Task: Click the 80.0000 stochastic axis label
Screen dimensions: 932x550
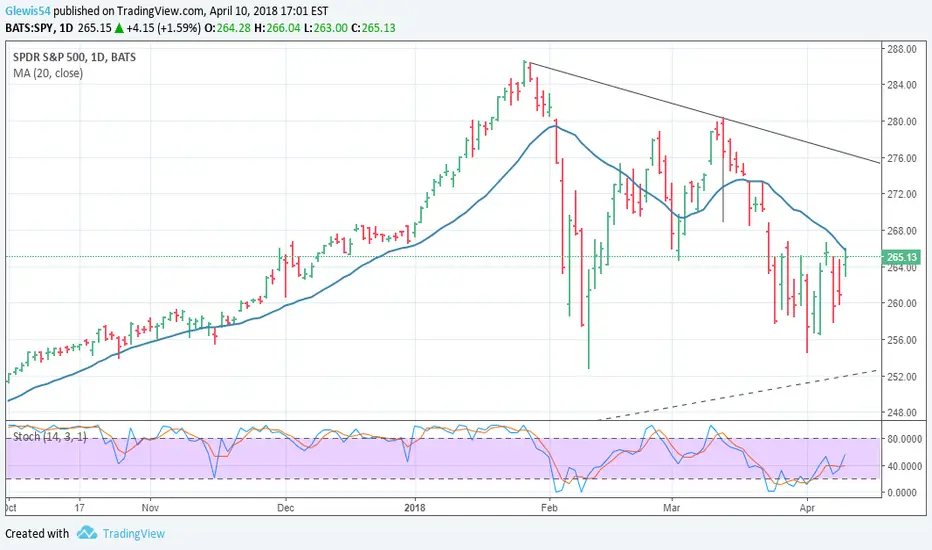Action: [x=904, y=439]
